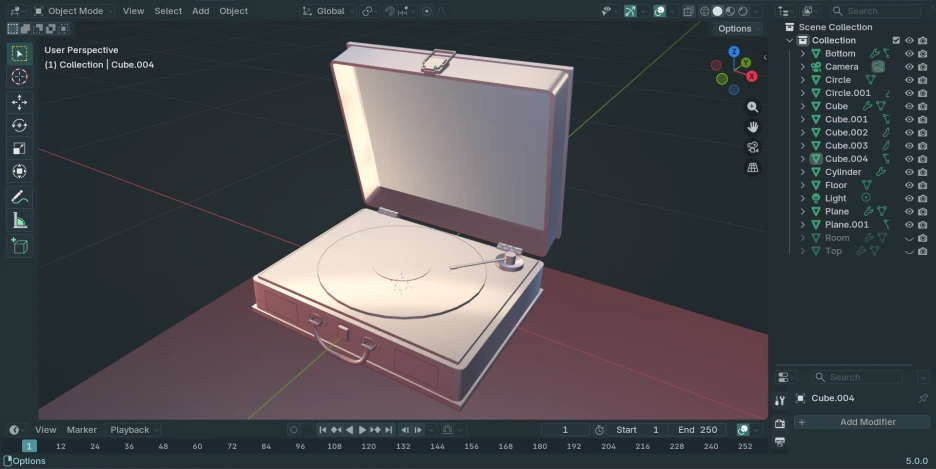This screenshot has width=936, height=469.
Task: Switch to wireframe viewport shading
Action: click(x=704, y=11)
